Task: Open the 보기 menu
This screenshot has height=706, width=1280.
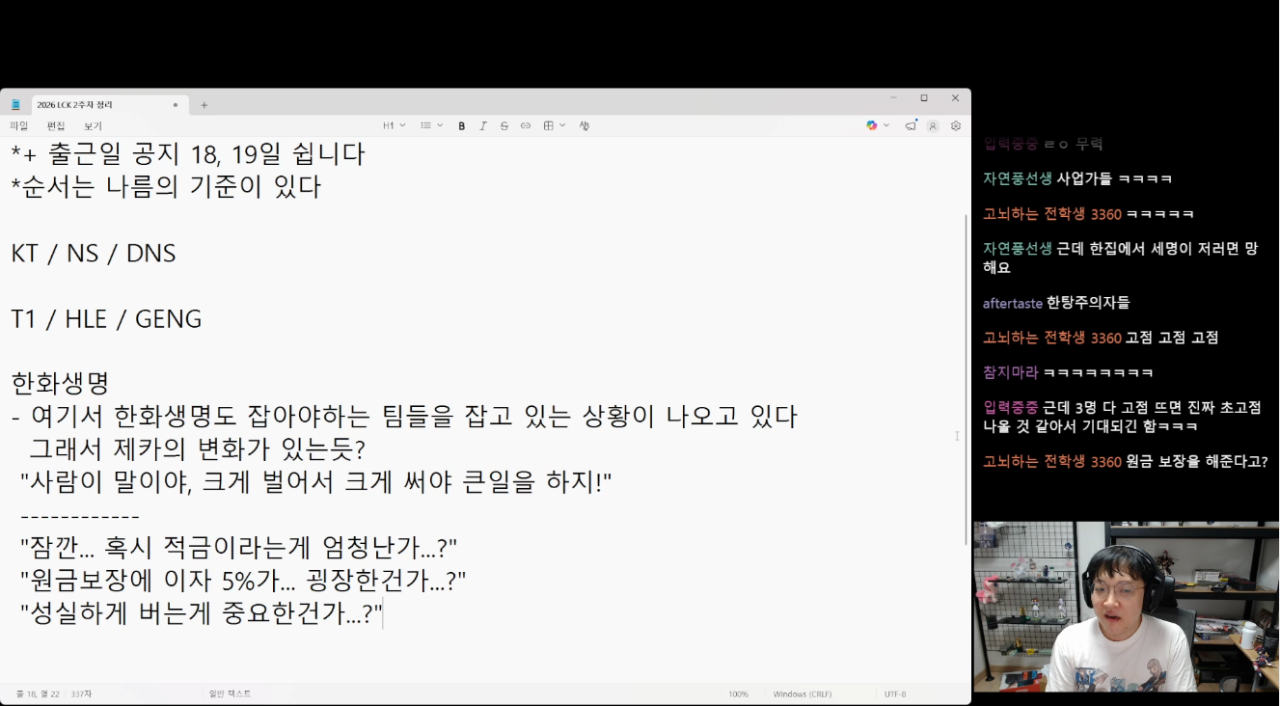Action: click(x=93, y=126)
